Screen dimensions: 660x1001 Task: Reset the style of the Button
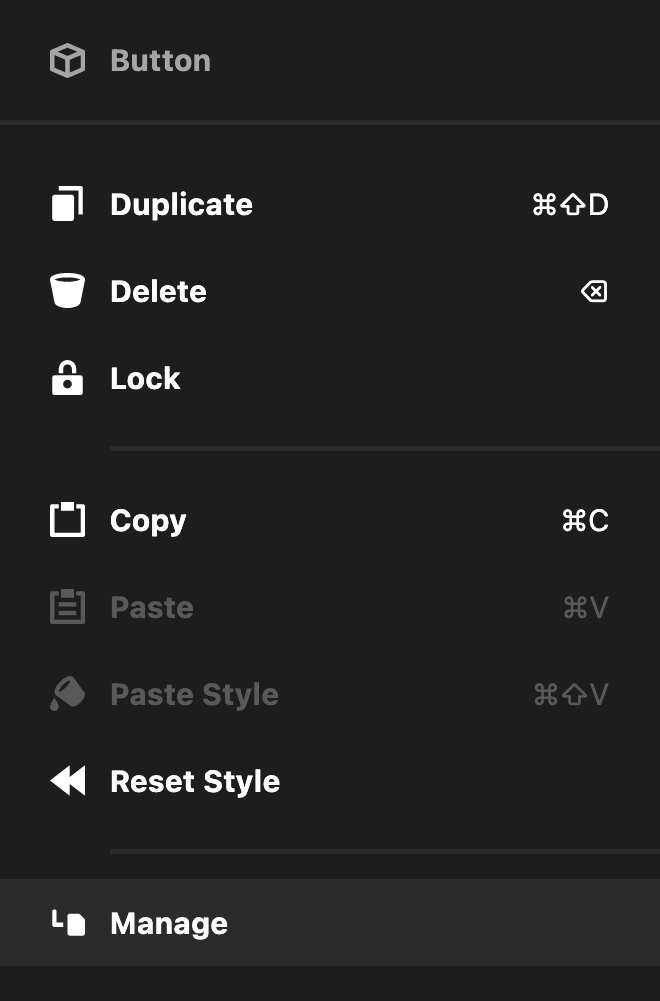(x=194, y=781)
